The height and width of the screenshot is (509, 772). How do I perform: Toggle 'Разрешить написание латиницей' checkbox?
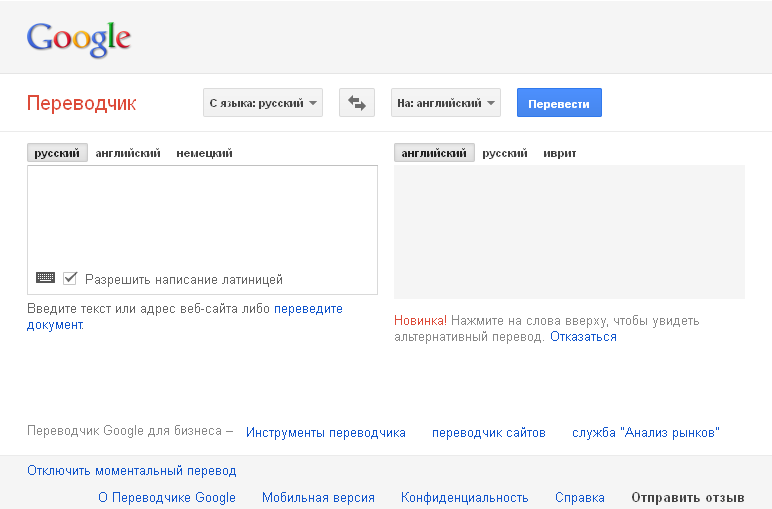click(x=70, y=278)
